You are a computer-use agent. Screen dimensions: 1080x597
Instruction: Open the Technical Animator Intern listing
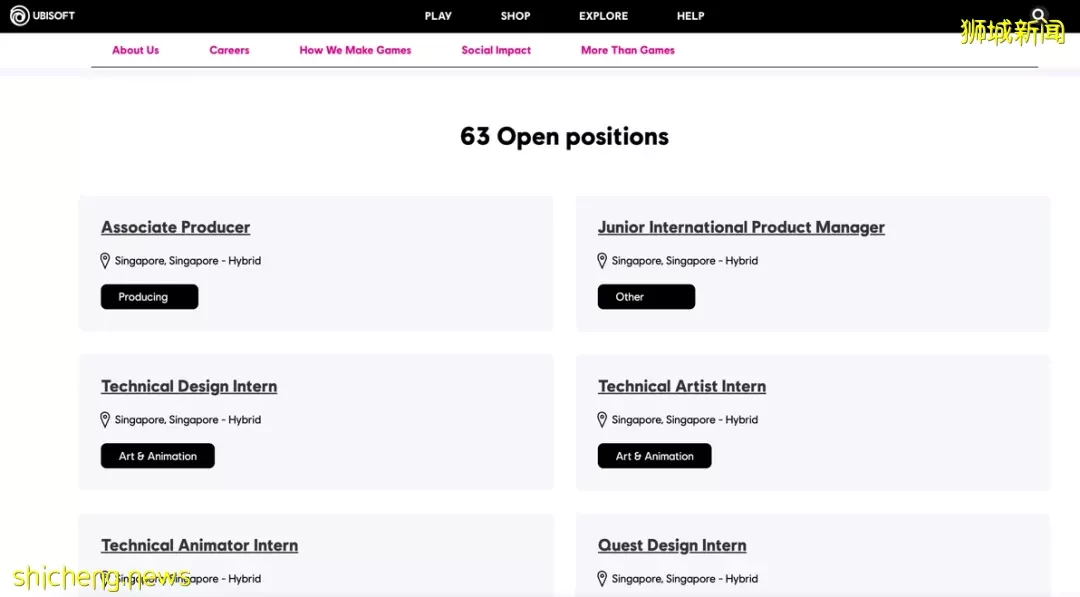(200, 545)
